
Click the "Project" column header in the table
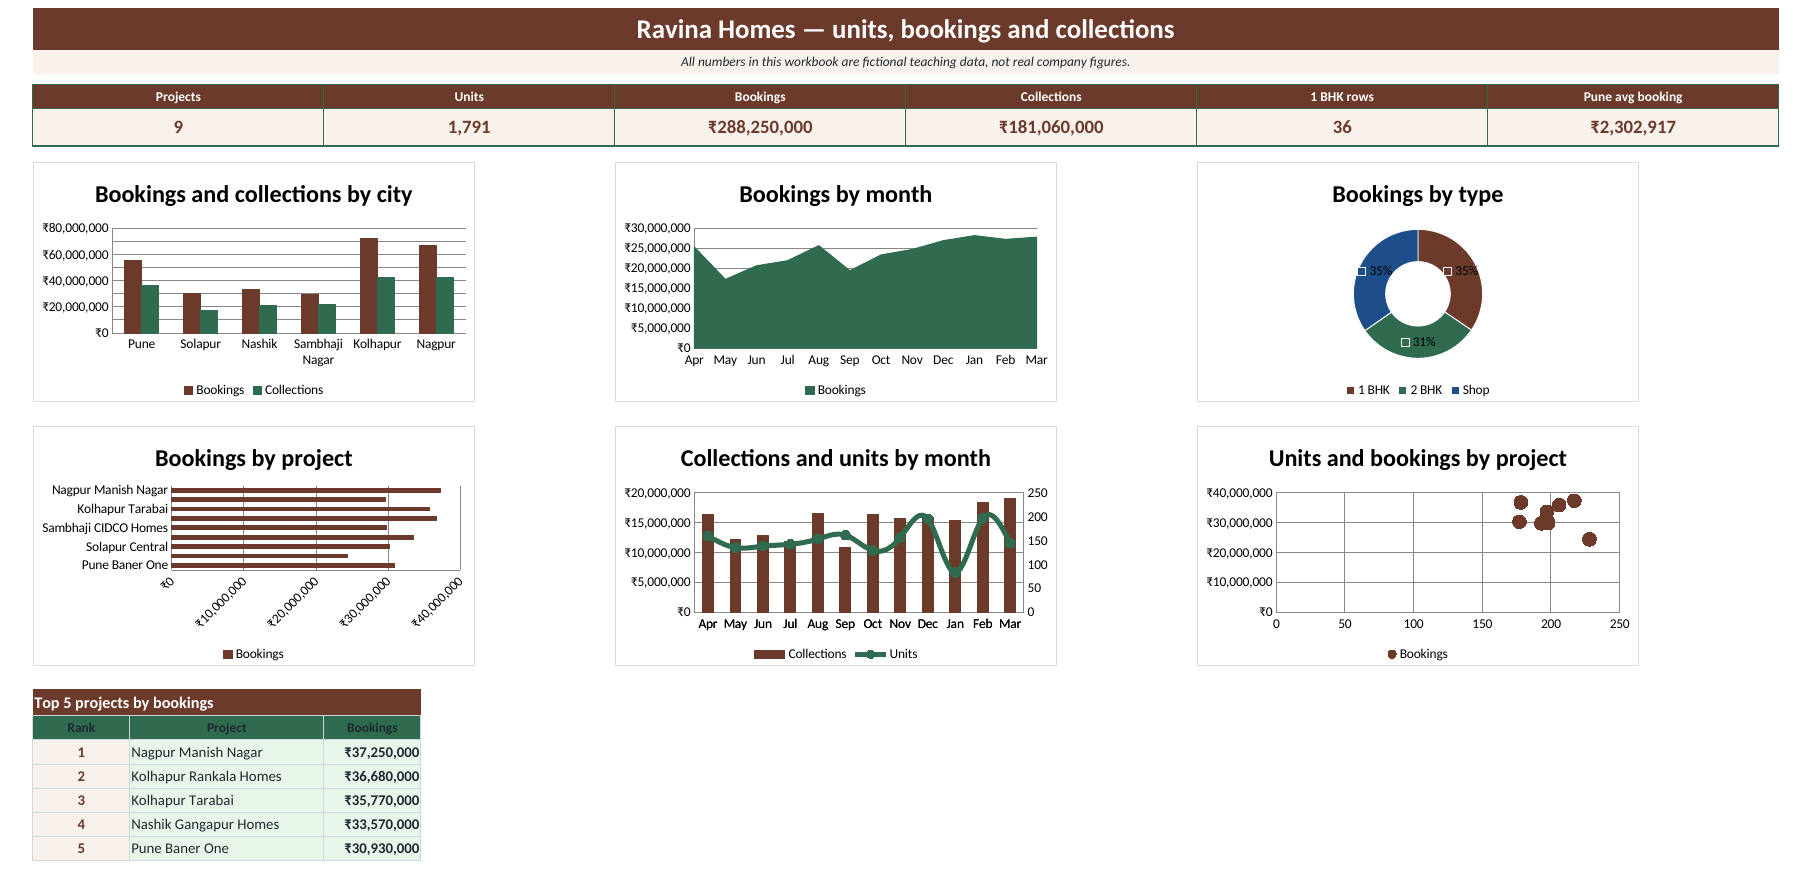pyautogui.click(x=227, y=728)
